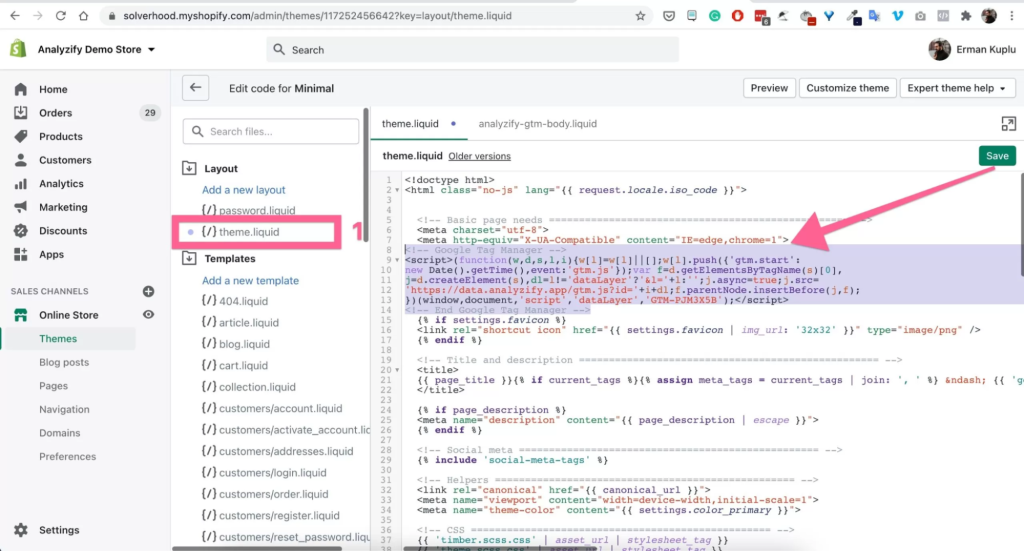This screenshot has width=1024, height=551.
Task: Click the back arrow next to Edit code
Action: coord(196,88)
